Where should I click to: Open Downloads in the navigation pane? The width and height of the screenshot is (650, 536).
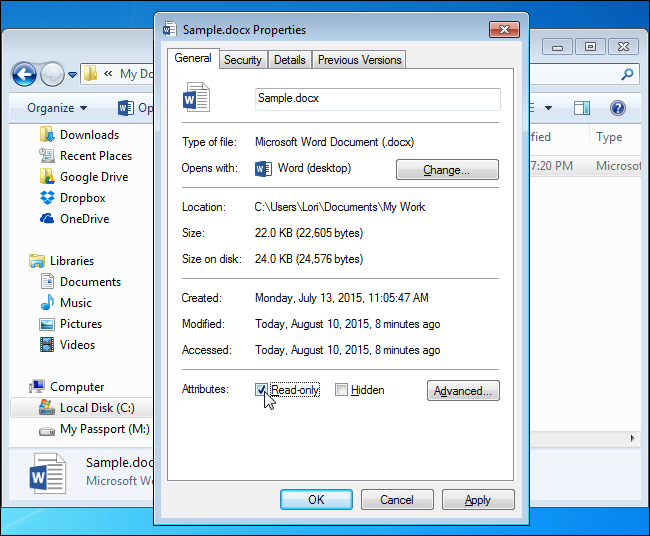[89, 135]
